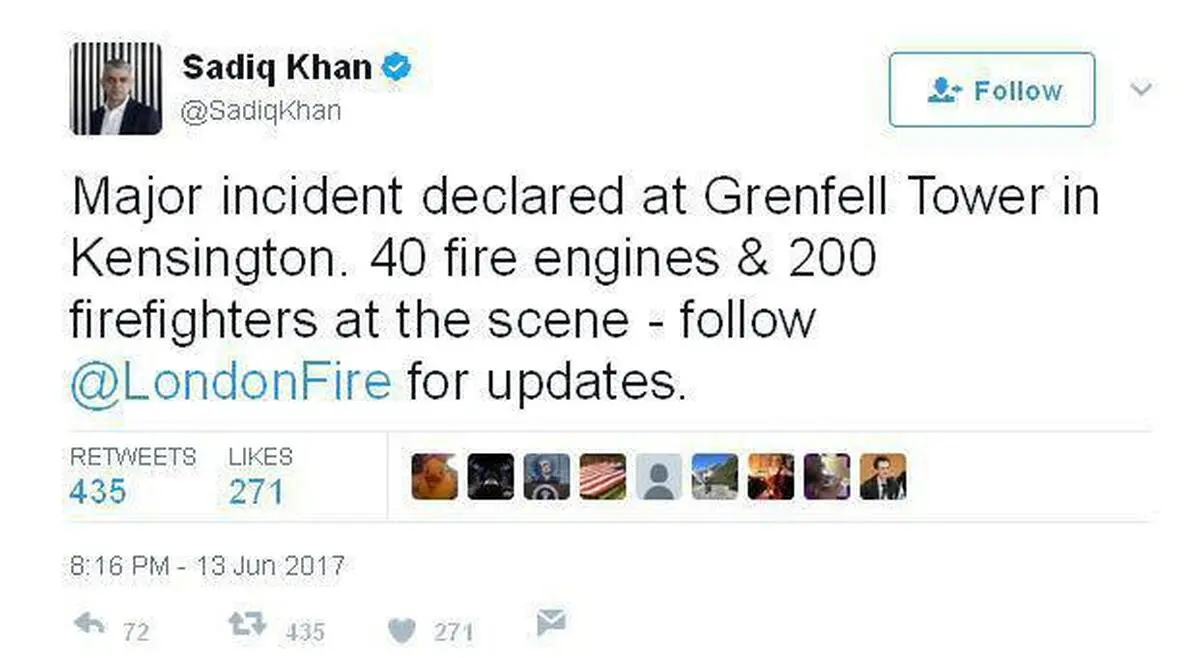This screenshot has height=658, width=1200.
Task: Click the blue verified badge
Action: (x=399, y=68)
